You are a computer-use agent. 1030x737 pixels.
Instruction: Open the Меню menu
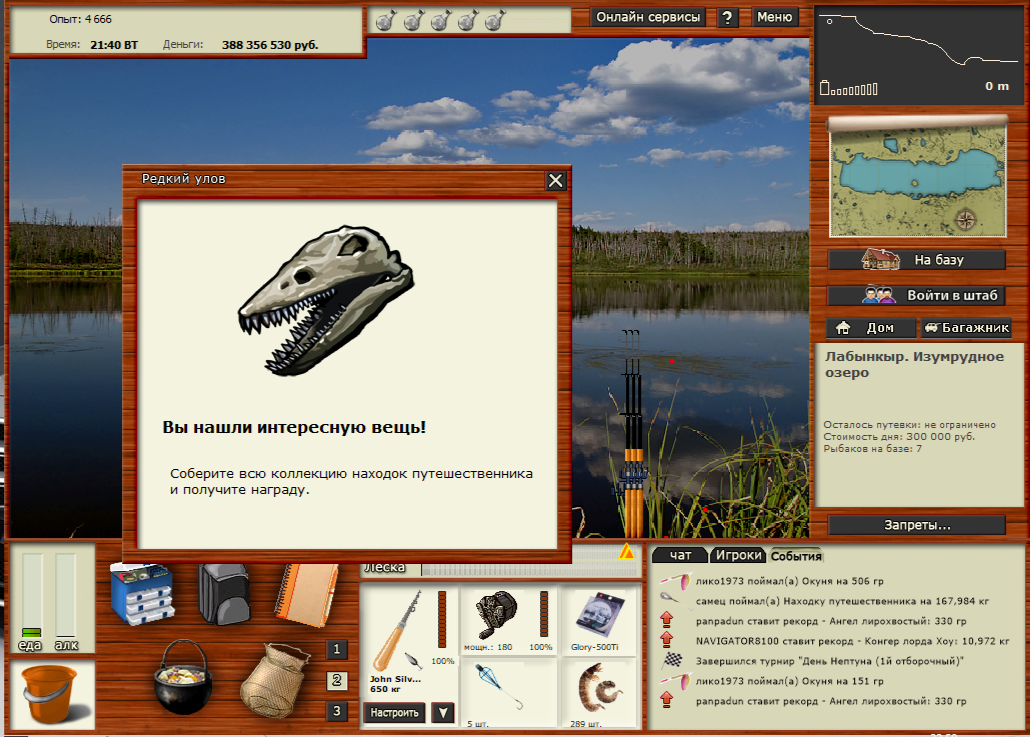(774, 17)
